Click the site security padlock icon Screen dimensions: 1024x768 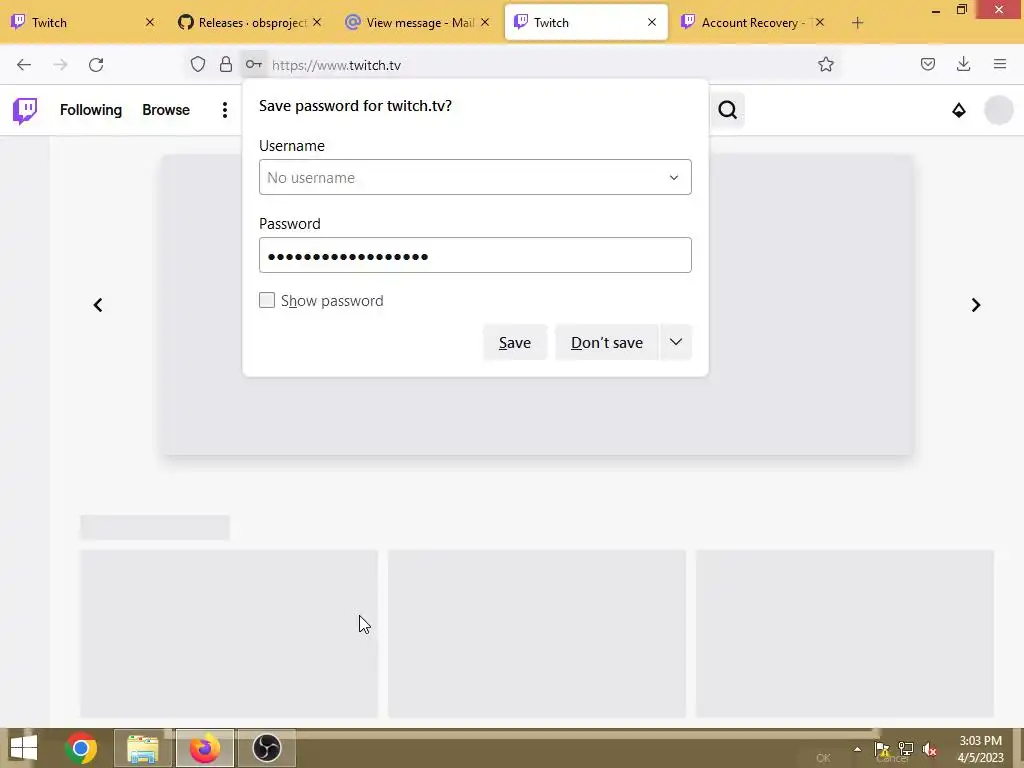(226, 64)
